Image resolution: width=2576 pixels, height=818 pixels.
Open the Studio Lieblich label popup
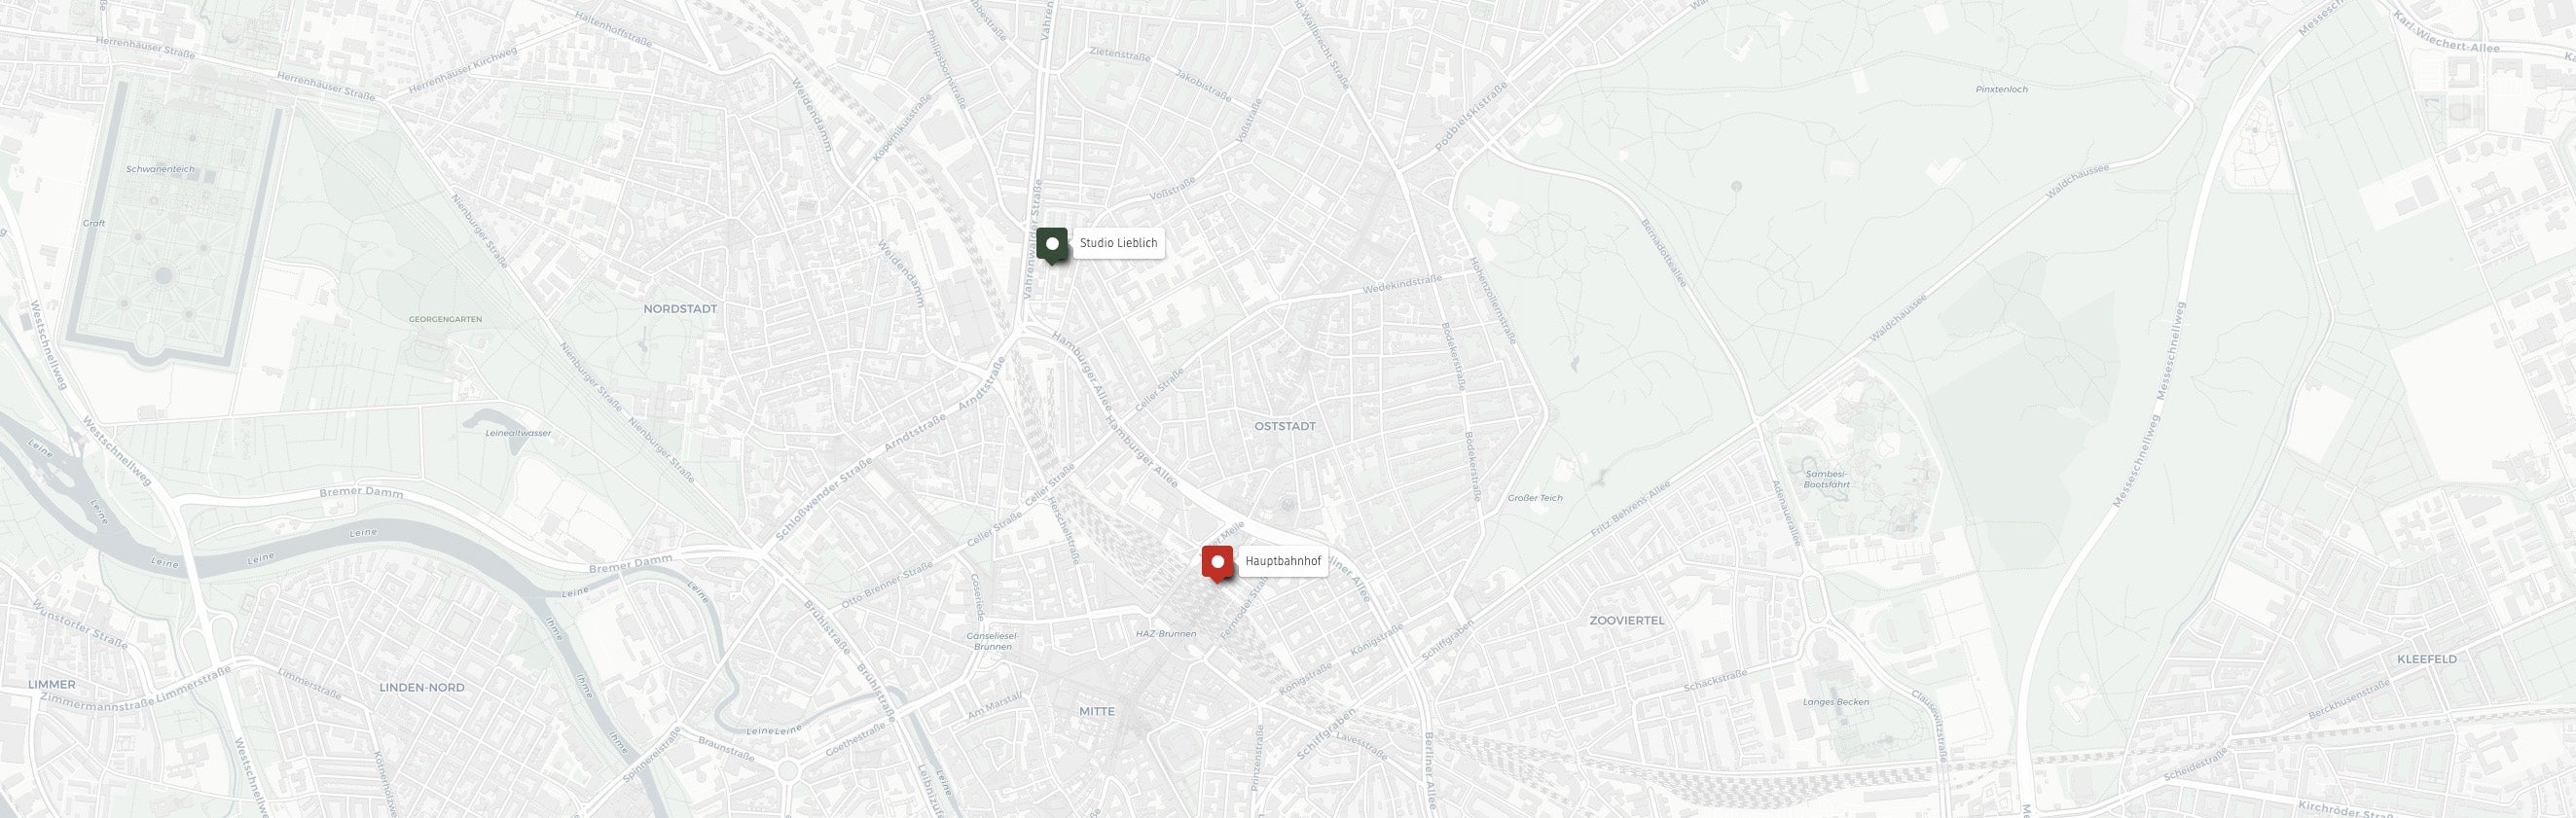click(x=1118, y=243)
